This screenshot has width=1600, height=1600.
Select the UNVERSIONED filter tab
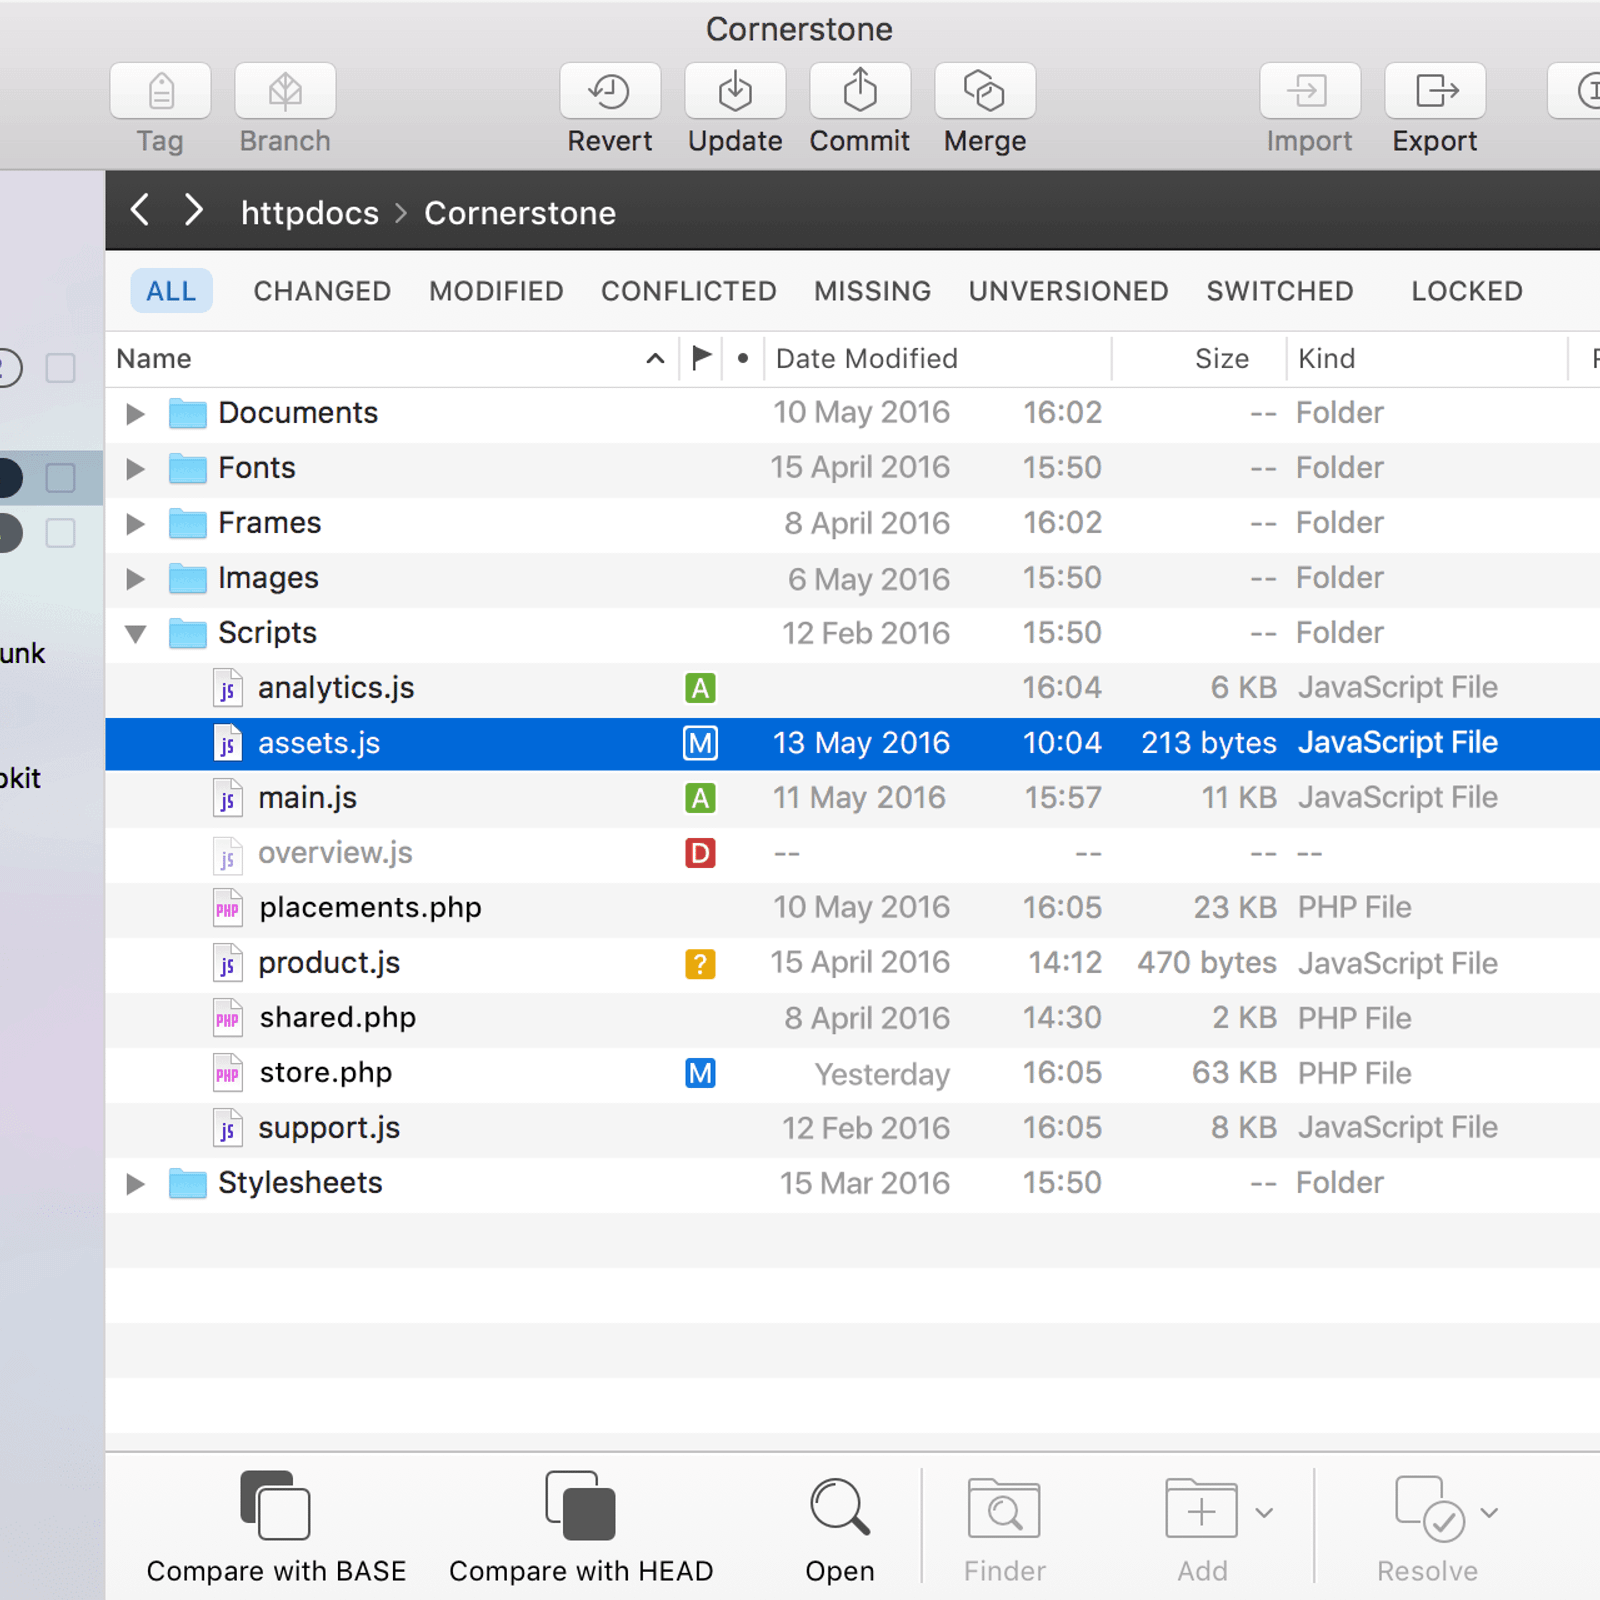1068,291
